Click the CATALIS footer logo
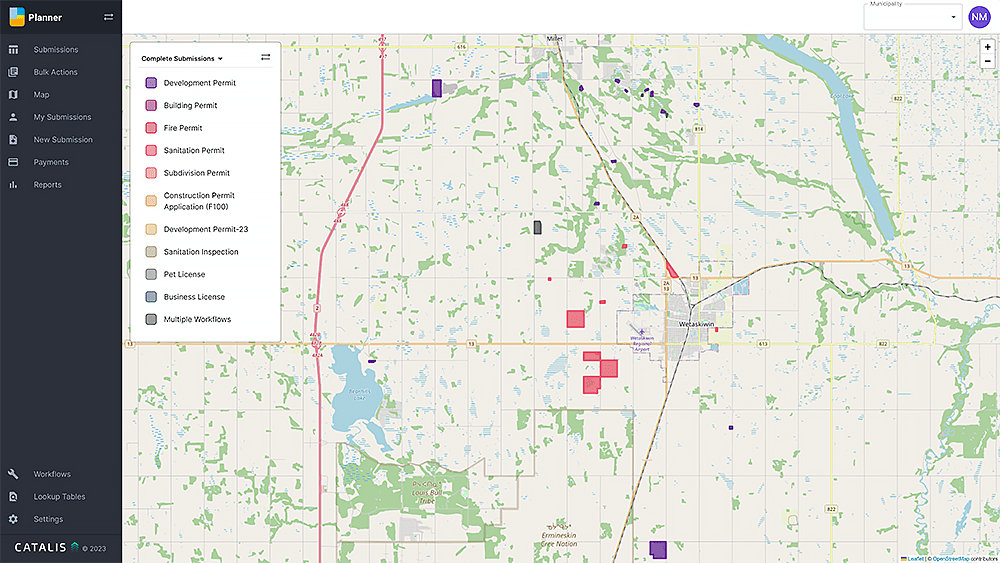 [x=46, y=547]
